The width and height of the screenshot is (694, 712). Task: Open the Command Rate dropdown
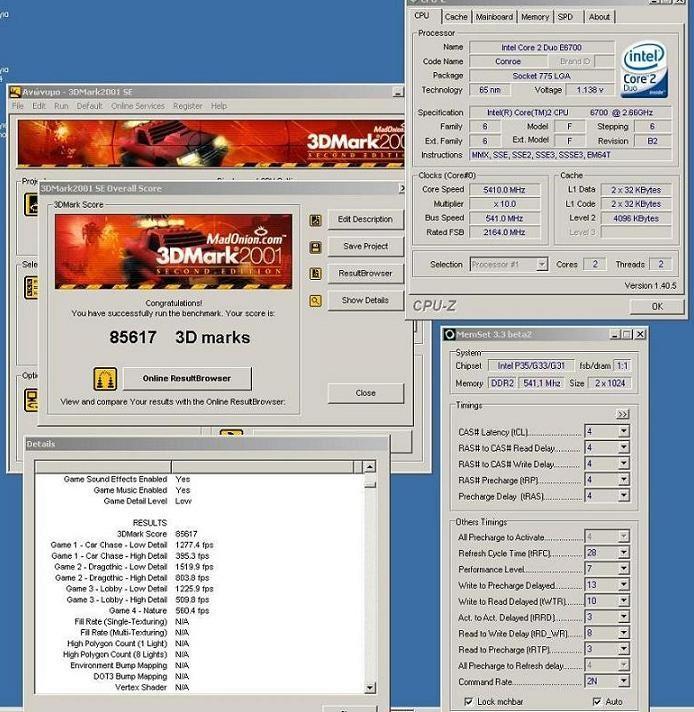[624, 681]
